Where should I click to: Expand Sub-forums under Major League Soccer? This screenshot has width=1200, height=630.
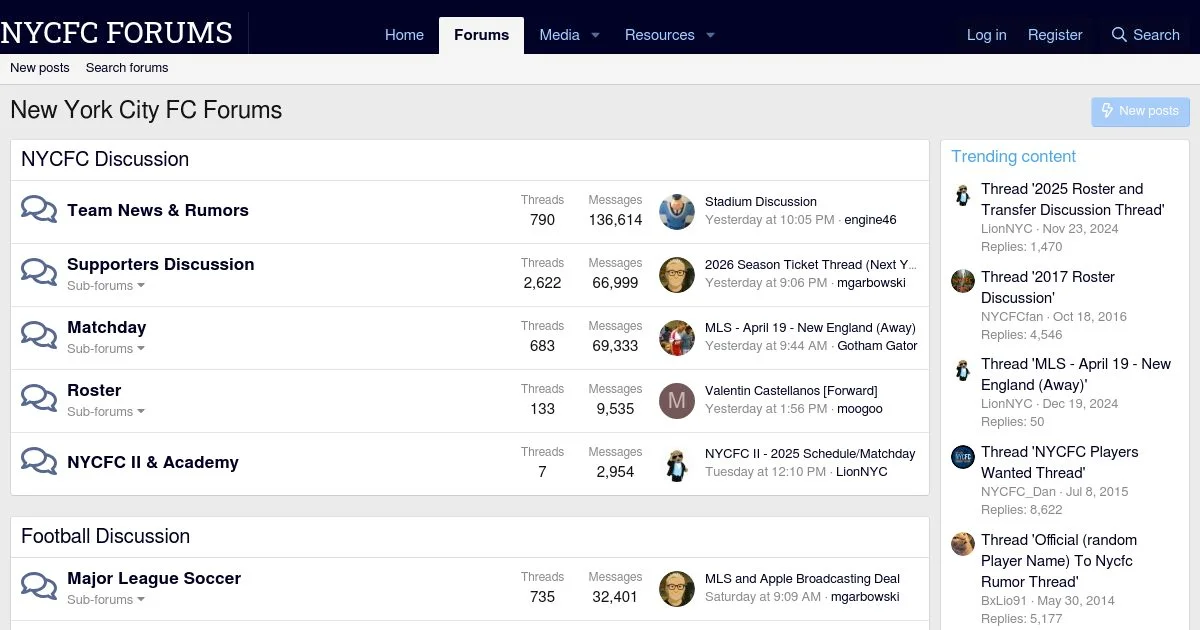point(106,600)
